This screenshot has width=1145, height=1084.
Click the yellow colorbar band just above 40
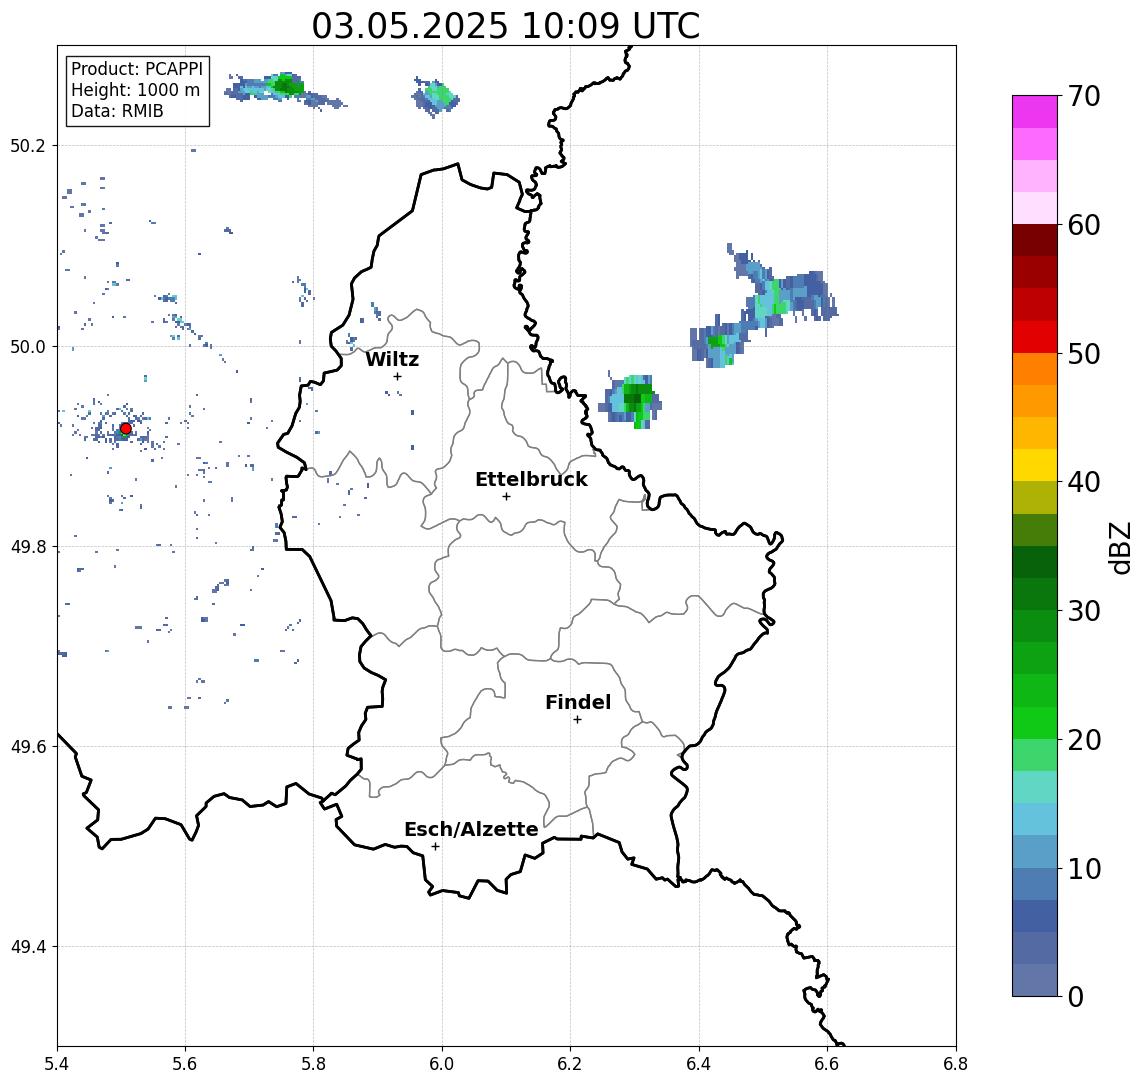[x=1035, y=465]
